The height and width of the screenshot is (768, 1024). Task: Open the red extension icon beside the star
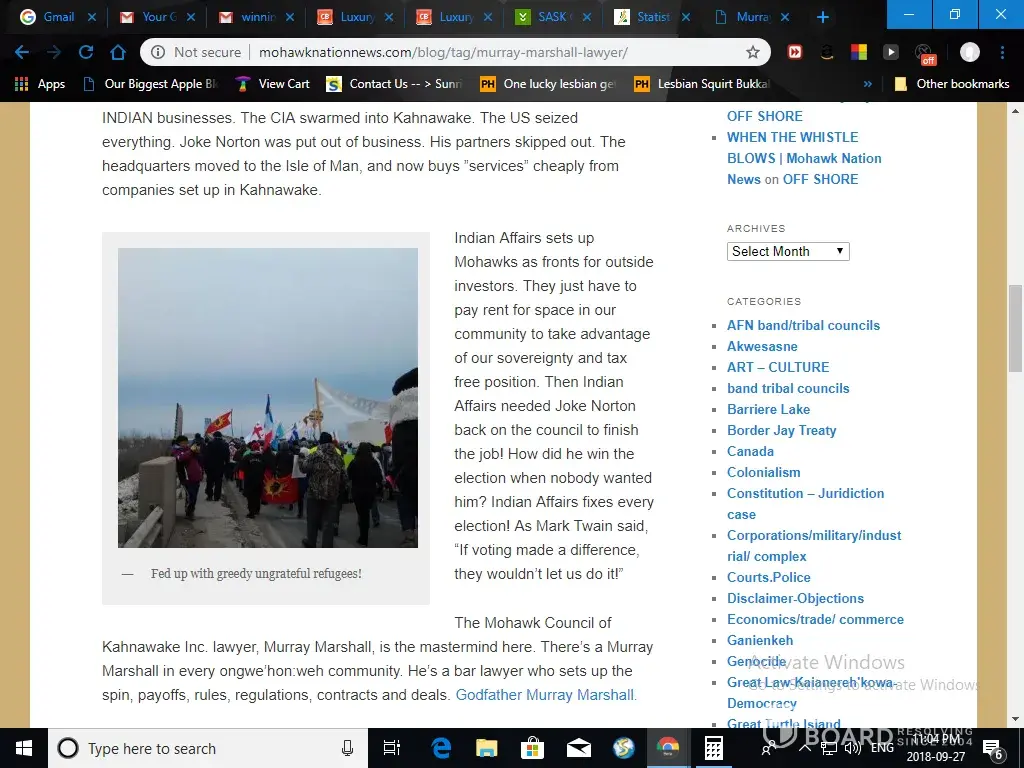pyautogui.click(x=794, y=52)
